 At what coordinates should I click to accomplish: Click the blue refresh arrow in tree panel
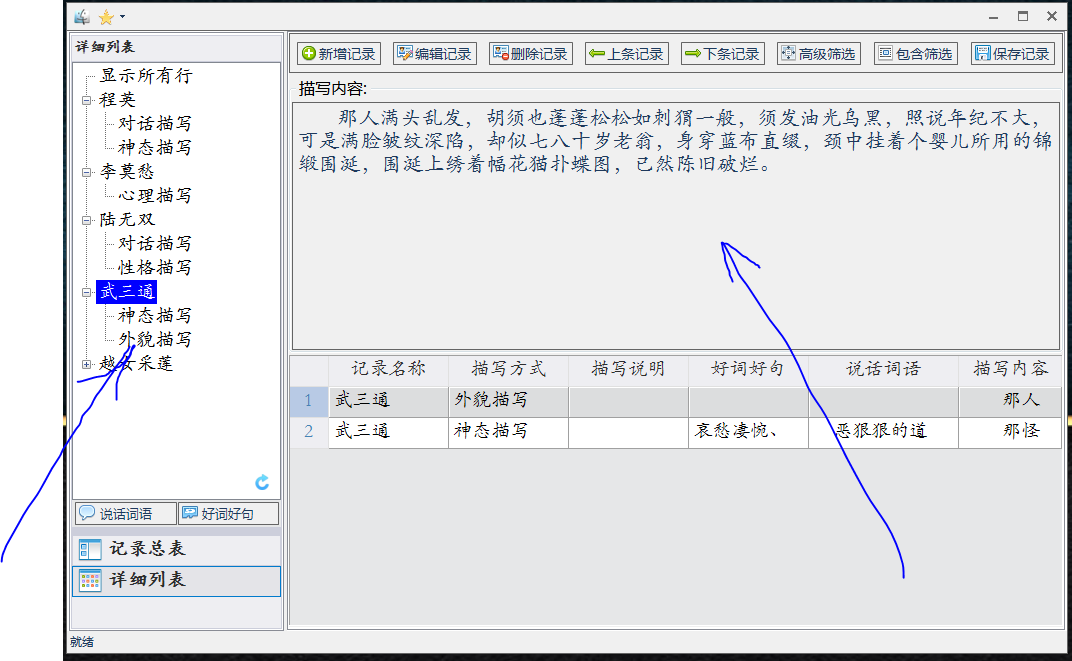tap(262, 483)
